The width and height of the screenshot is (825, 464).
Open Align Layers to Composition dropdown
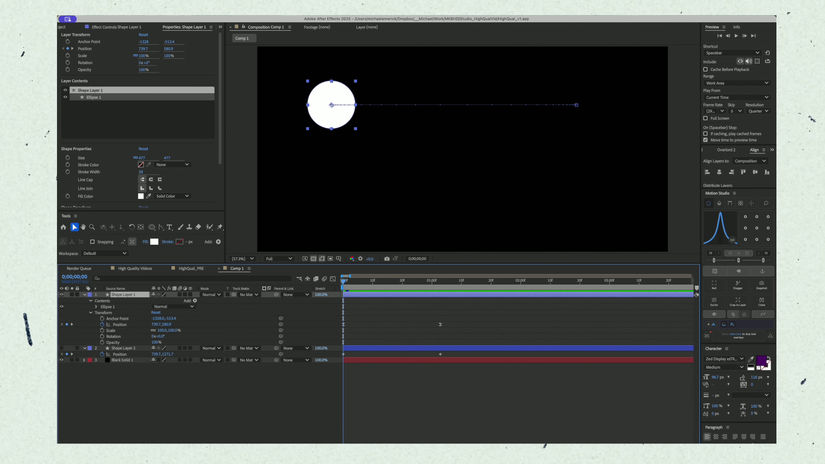pyautogui.click(x=751, y=161)
